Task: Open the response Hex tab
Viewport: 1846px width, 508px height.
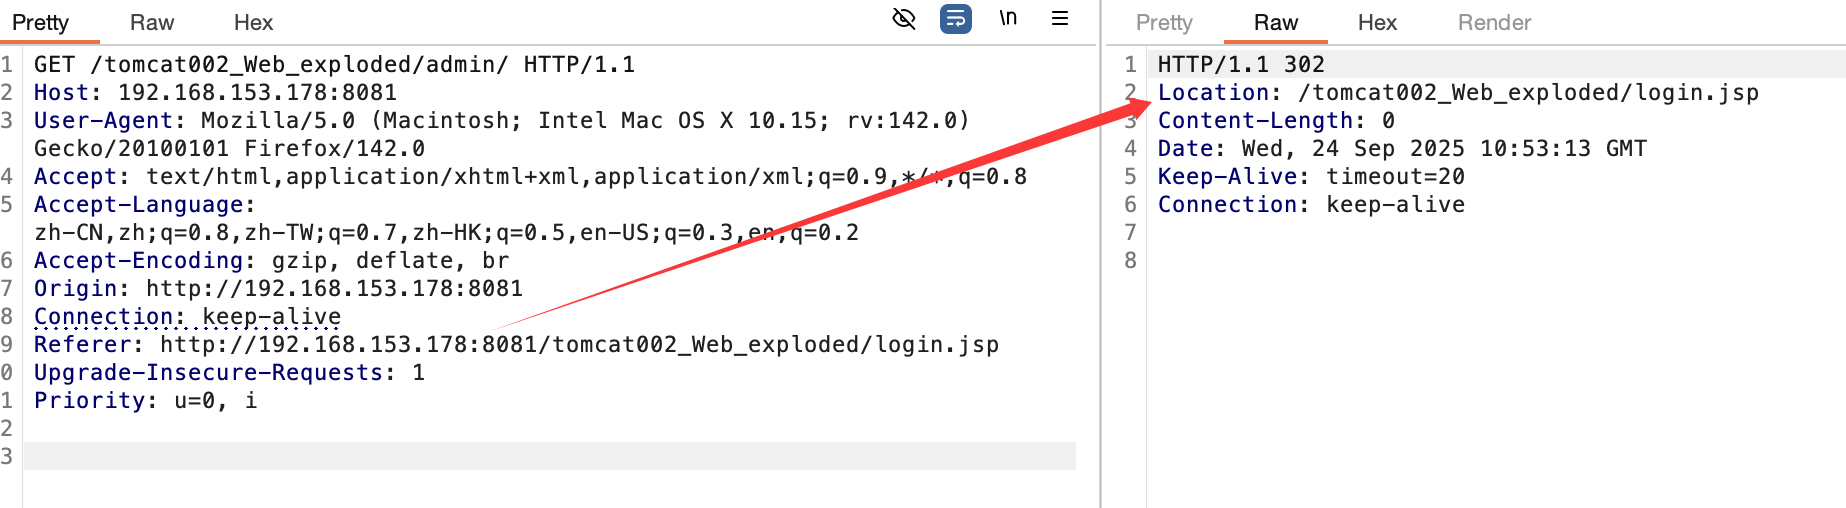Action: click(1377, 23)
